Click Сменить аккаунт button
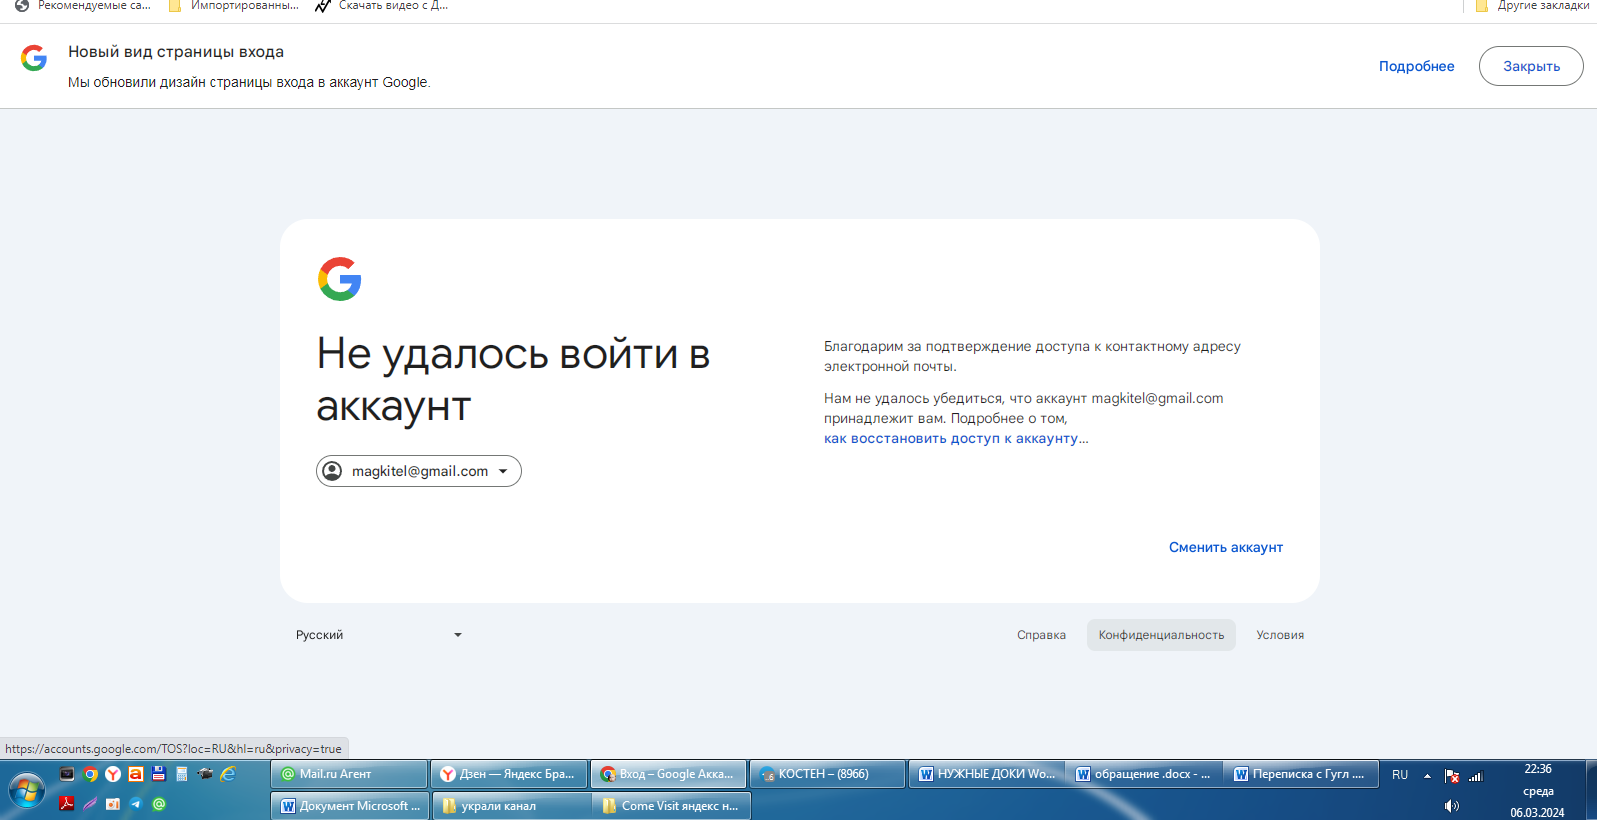 tap(1226, 547)
